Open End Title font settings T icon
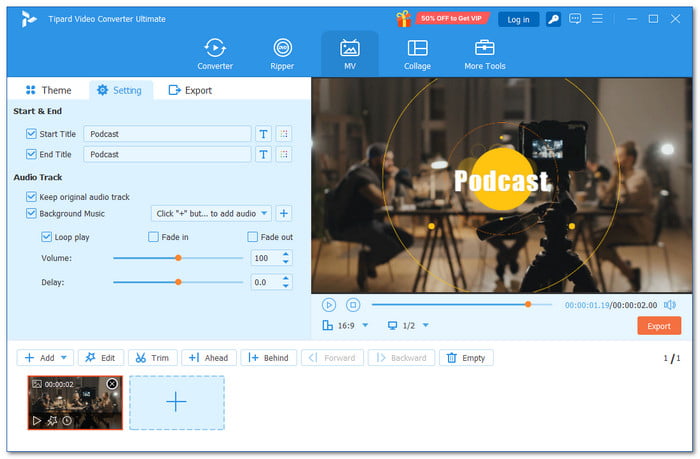700x459 pixels. pos(263,154)
